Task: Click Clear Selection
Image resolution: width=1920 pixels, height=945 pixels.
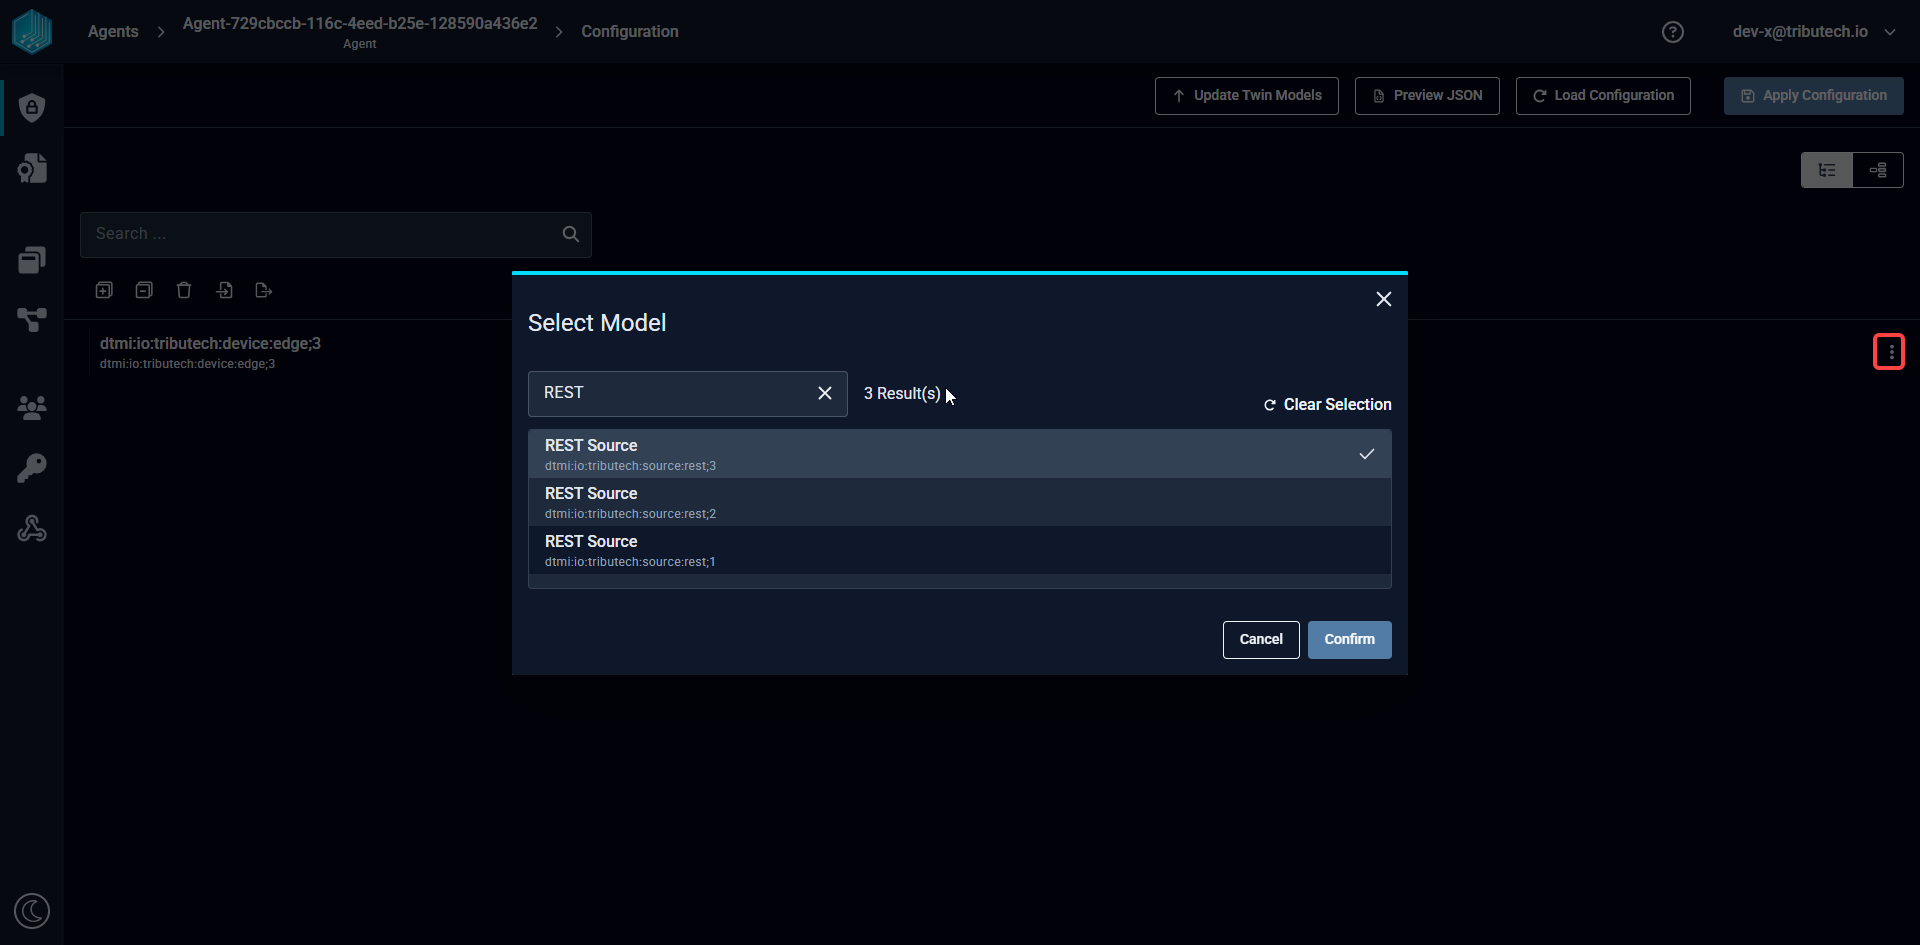Action: point(1328,405)
